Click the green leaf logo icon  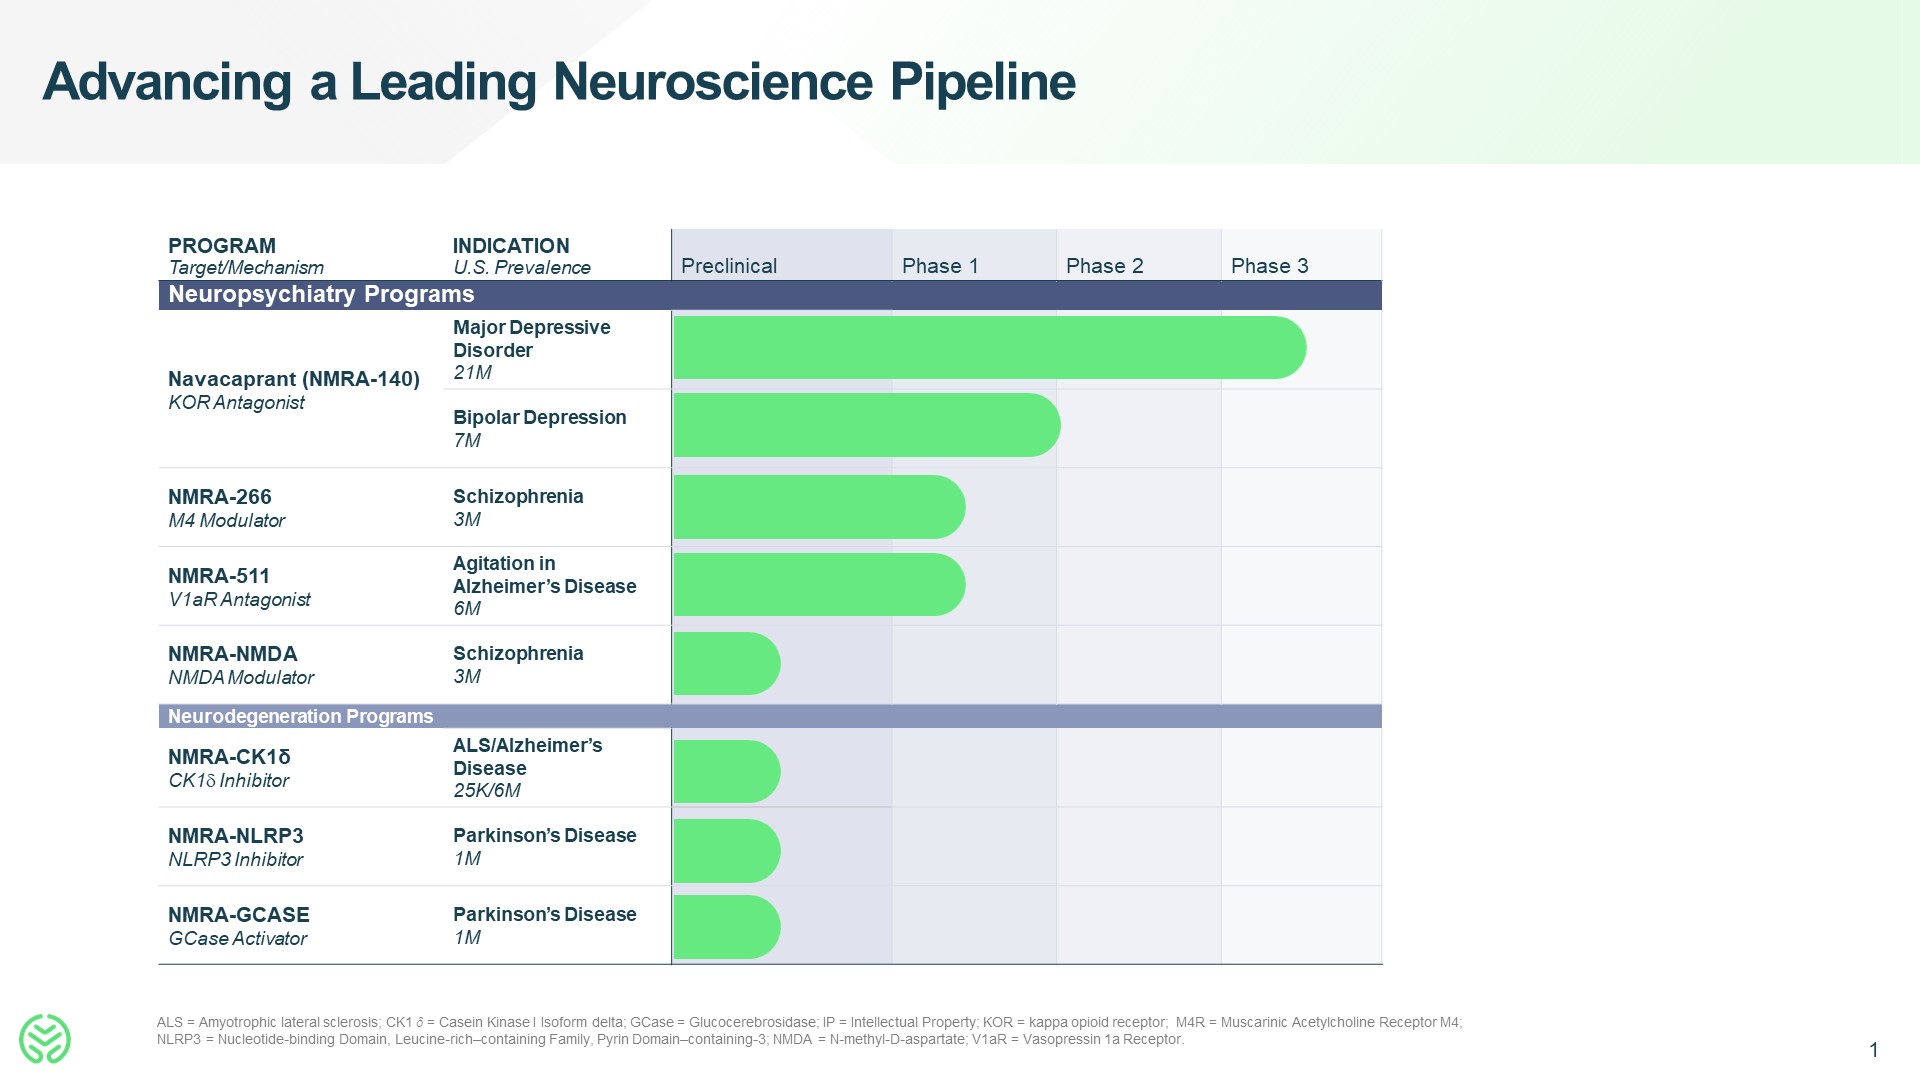(x=45, y=1038)
